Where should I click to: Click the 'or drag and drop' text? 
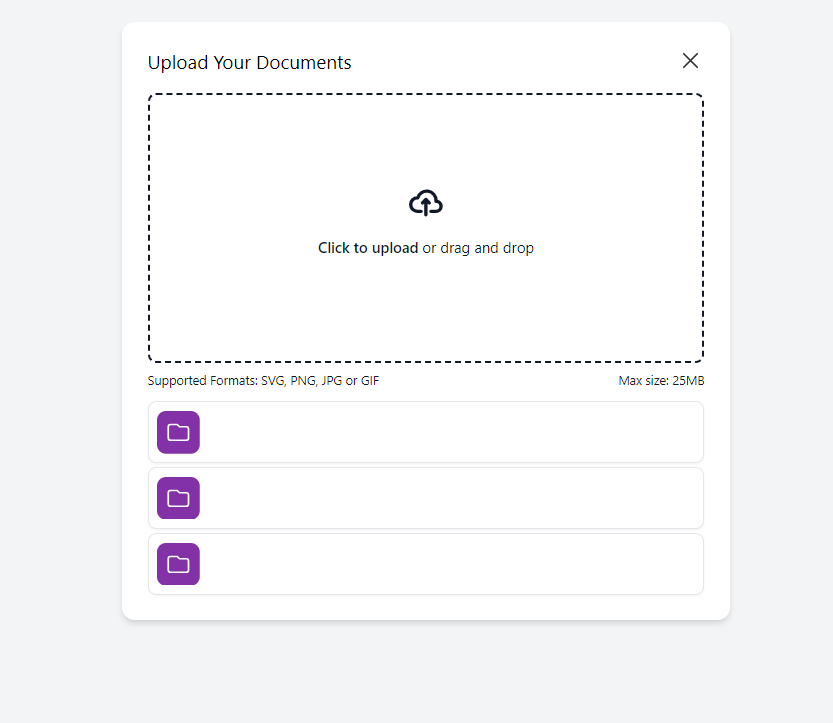tap(478, 248)
